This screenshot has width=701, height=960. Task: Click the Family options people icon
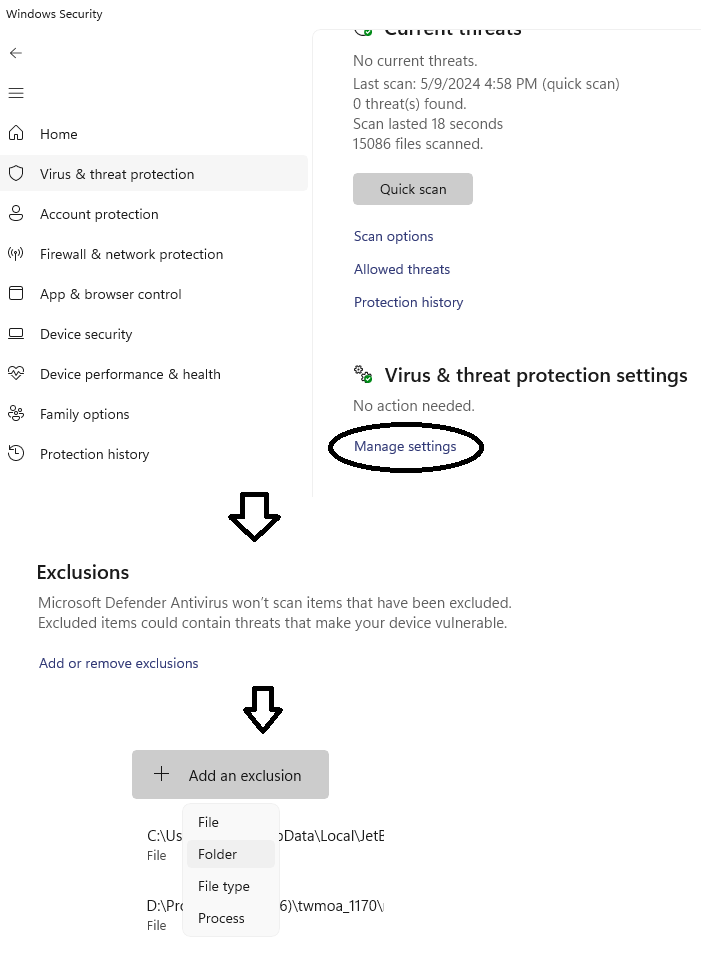pyautogui.click(x=16, y=413)
